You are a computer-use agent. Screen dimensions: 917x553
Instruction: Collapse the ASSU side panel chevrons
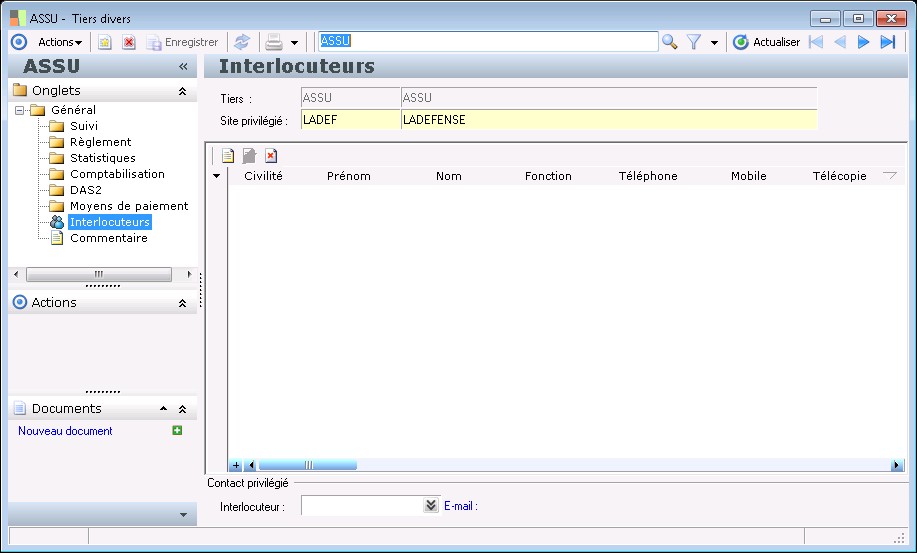point(183,67)
